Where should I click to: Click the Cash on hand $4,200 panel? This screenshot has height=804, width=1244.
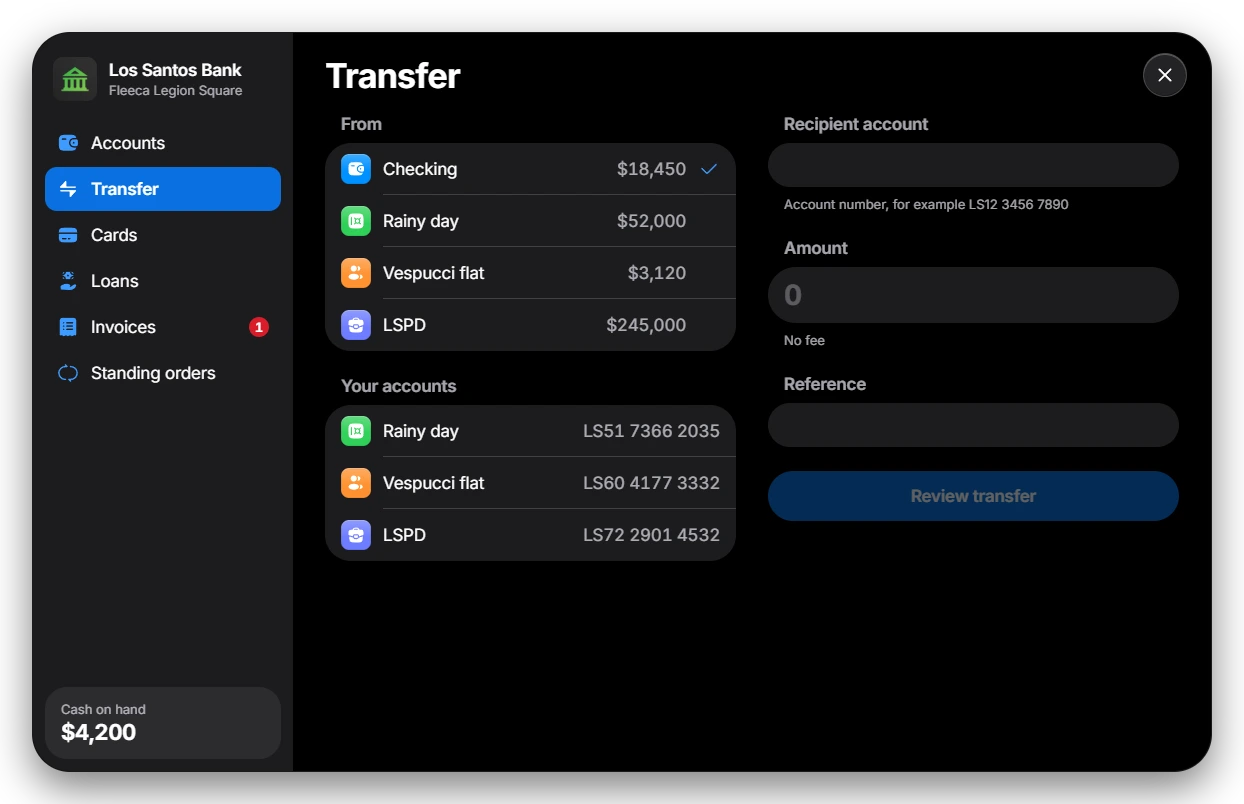point(163,723)
